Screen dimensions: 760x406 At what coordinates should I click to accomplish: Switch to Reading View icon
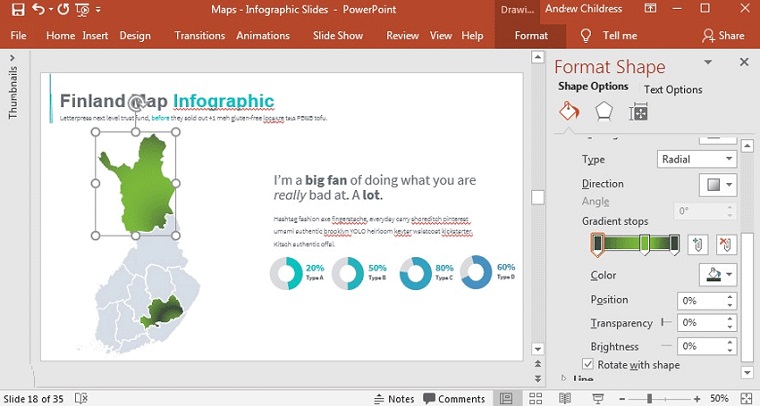565,398
